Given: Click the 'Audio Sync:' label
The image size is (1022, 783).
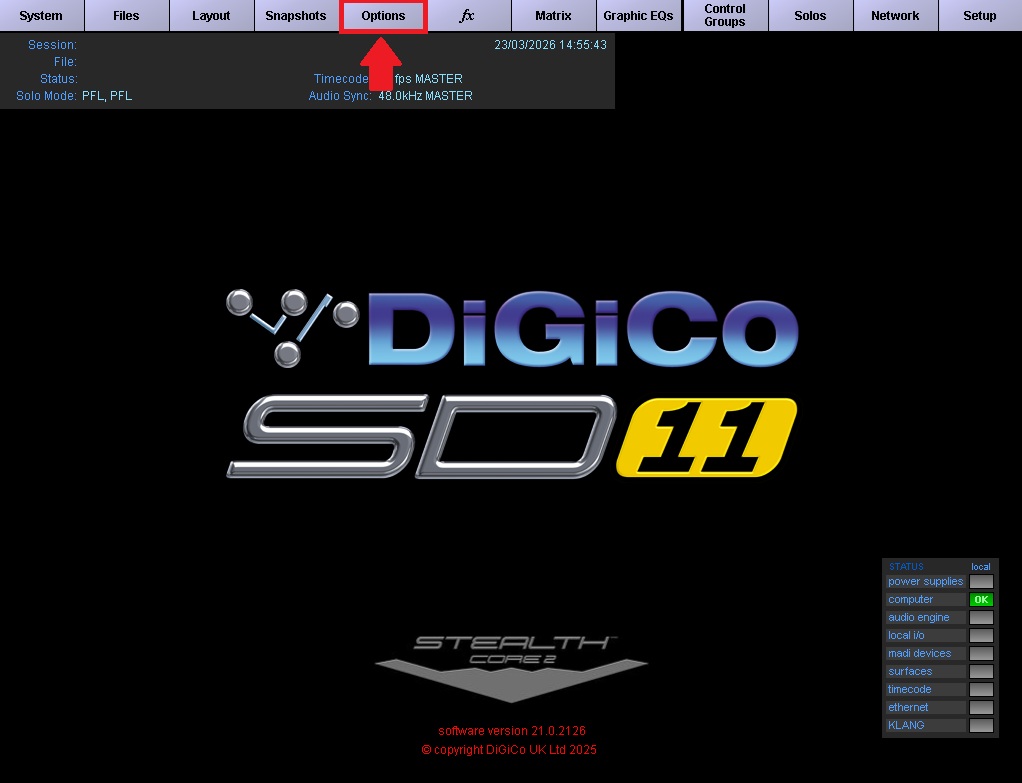Looking at the screenshot, I should tap(340, 96).
